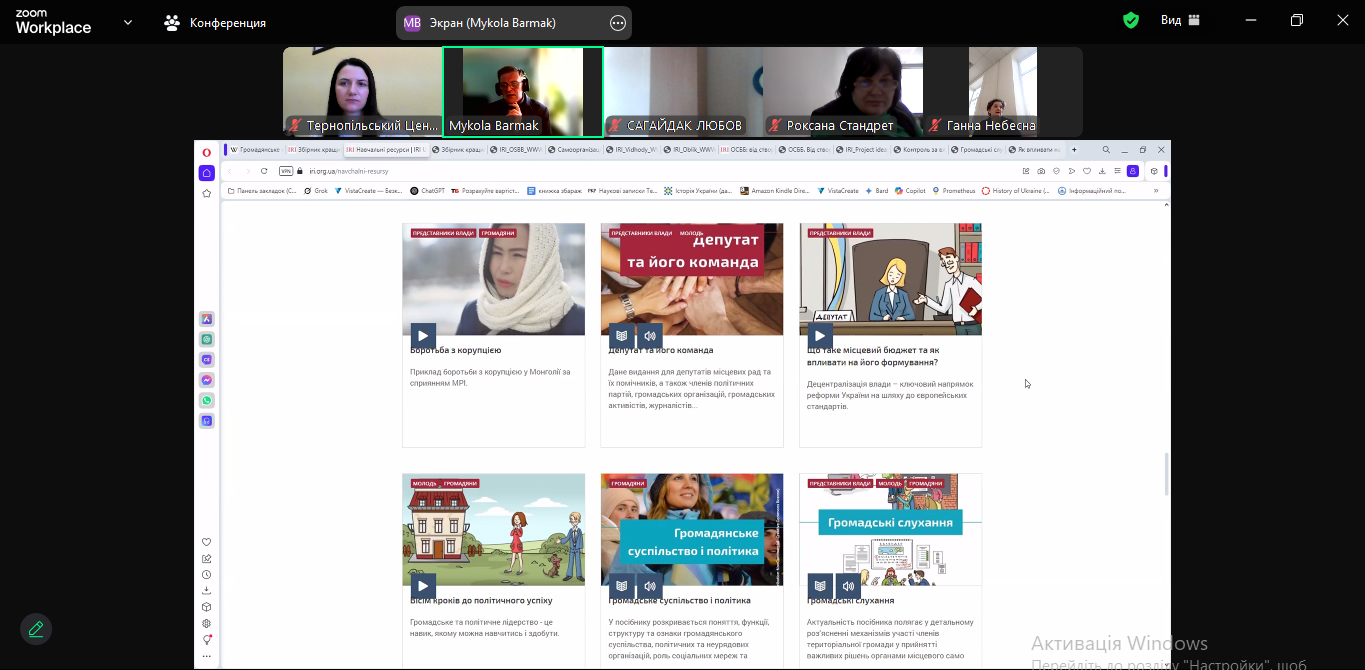Viewport: 1365px width, 670px height.
Task: Open Facebook Messenger in Opera sidebar
Action: (x=207, y=380)
